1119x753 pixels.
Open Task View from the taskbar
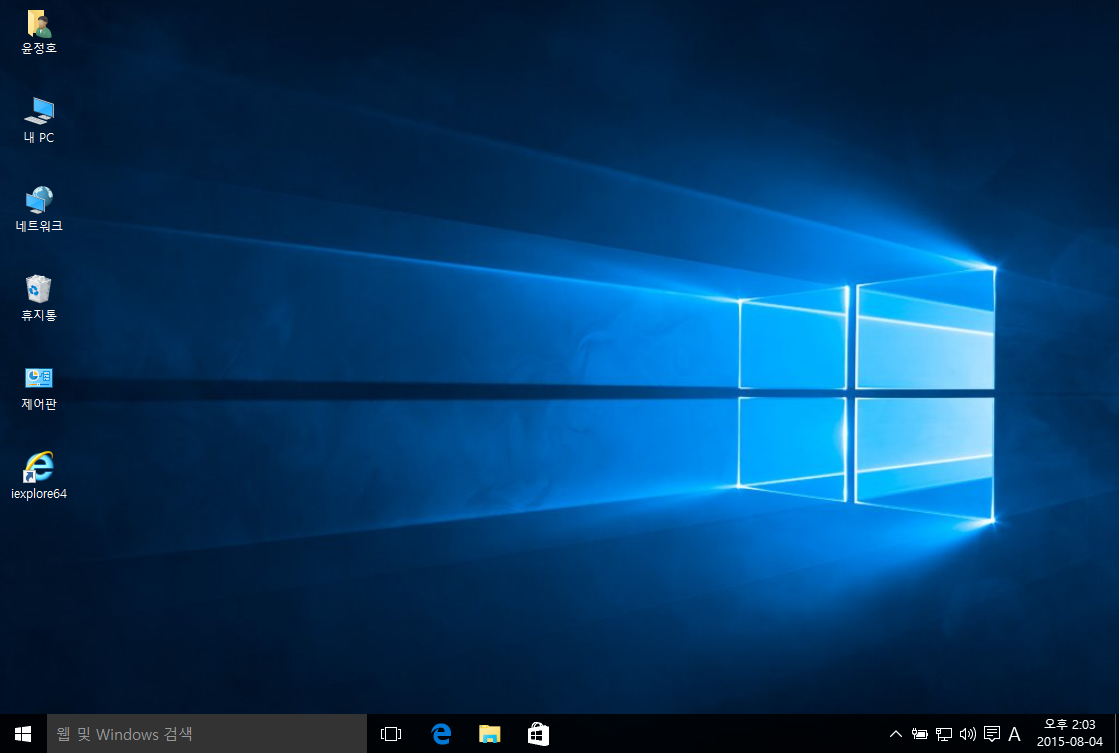(391, 734)
